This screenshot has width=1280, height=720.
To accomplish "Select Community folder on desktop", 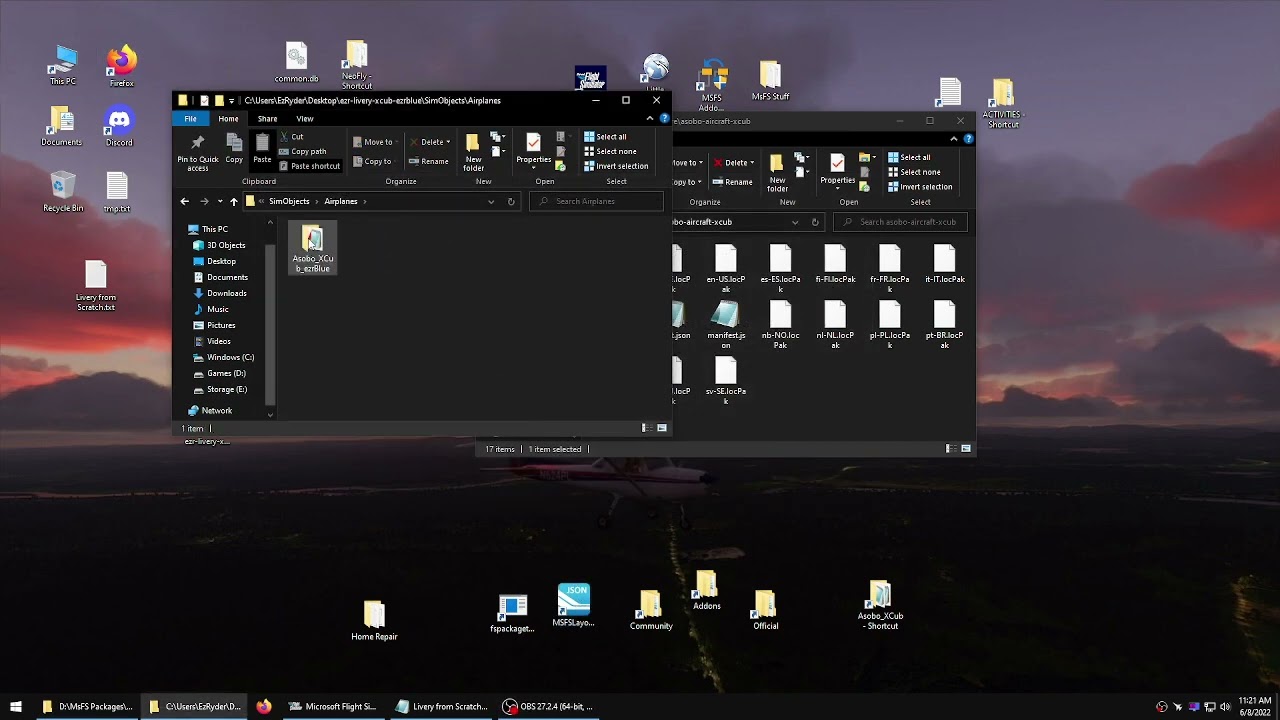I will [651, 610].
